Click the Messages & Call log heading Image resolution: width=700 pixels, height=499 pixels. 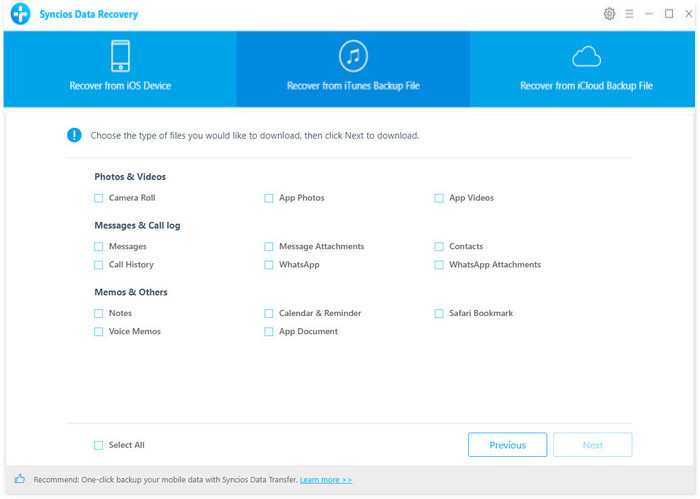[x=137, y=225]
